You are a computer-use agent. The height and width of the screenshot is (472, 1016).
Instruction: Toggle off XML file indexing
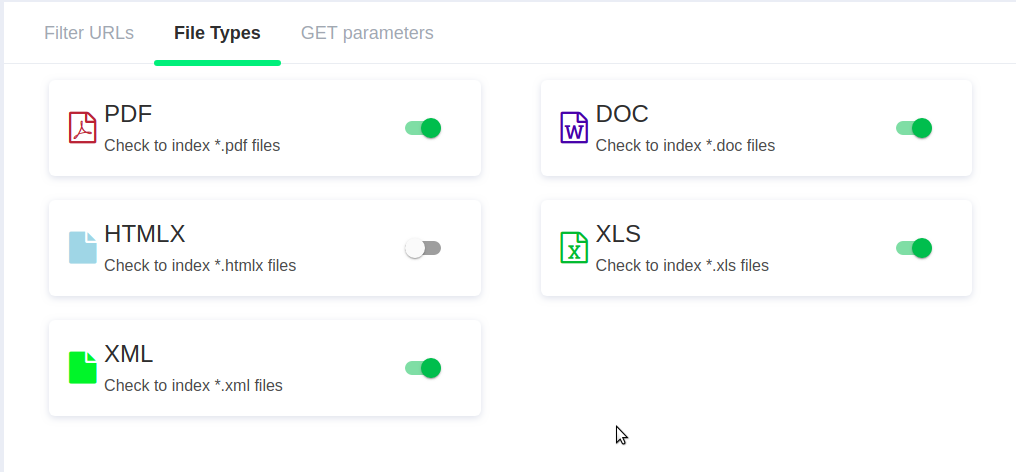click(x=423, y=368)
